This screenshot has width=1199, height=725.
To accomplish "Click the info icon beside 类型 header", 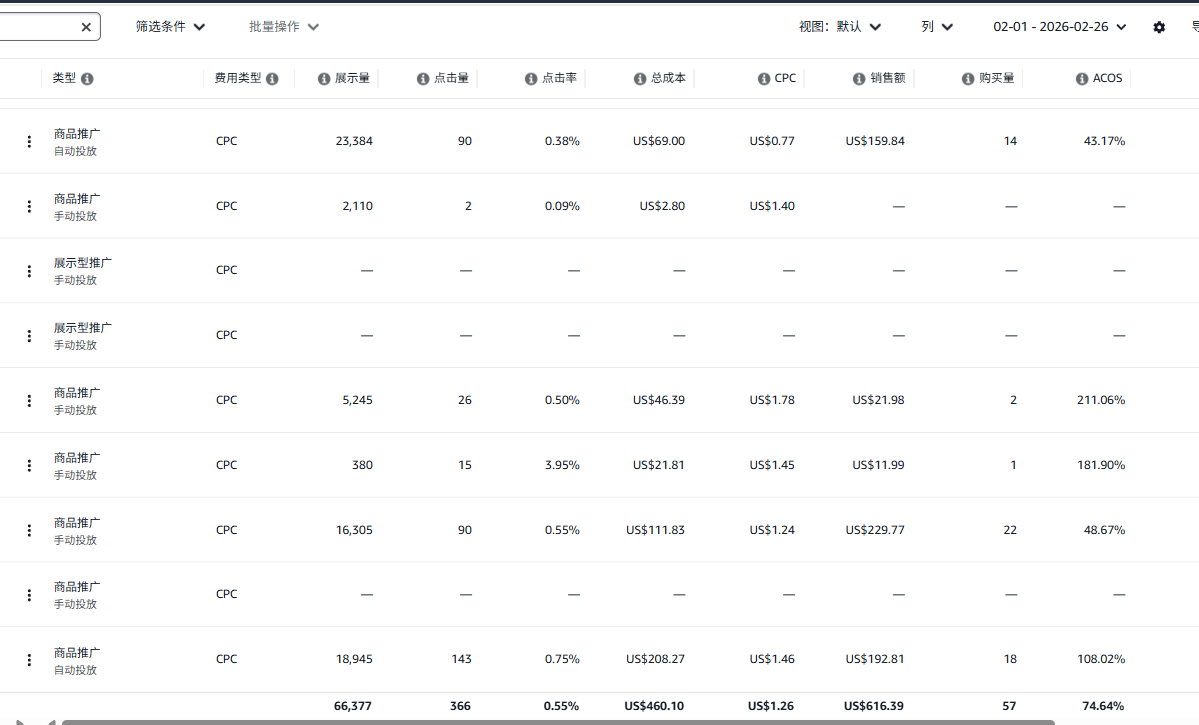I will (87, 79).
